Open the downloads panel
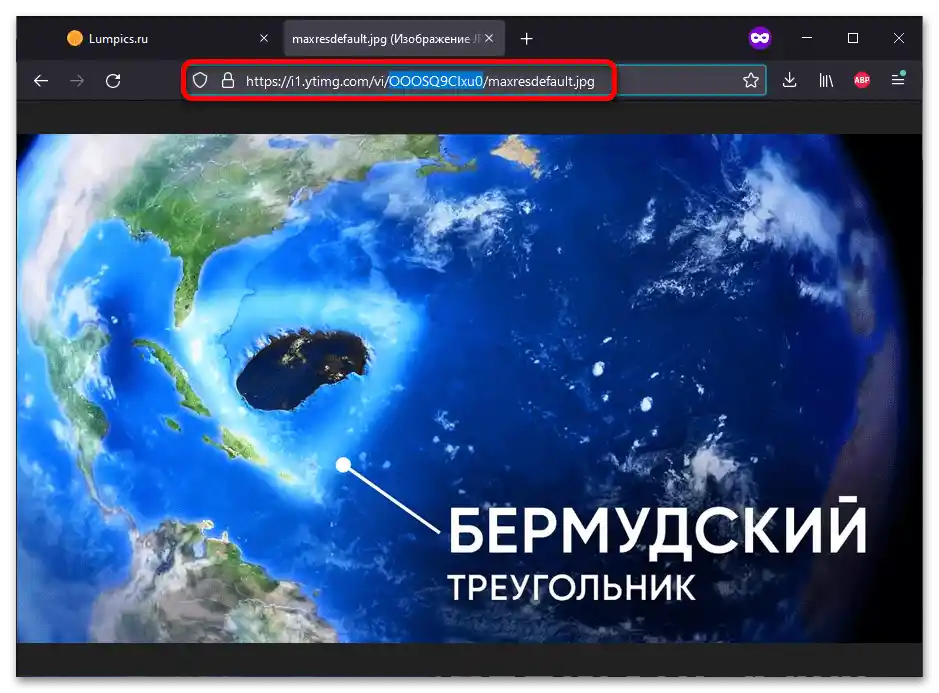 click(x=789, y=80)
